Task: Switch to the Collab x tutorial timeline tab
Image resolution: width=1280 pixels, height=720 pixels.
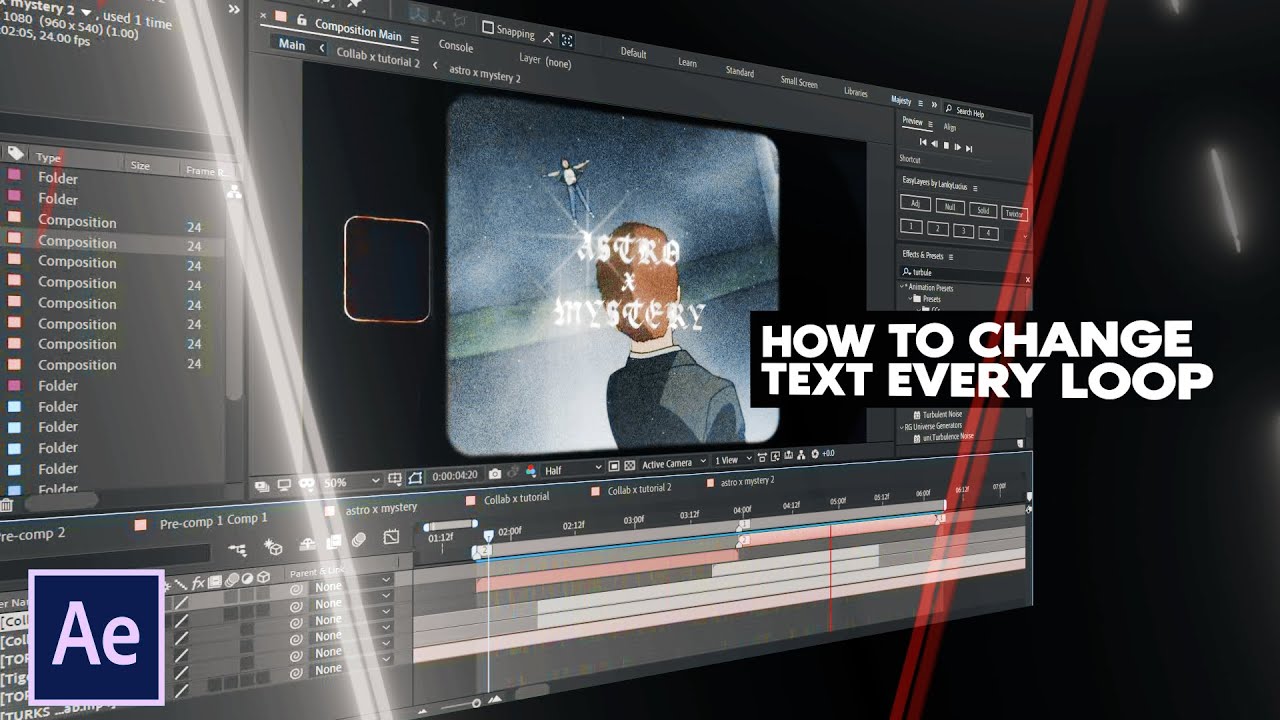Action: tap(516, 498)
